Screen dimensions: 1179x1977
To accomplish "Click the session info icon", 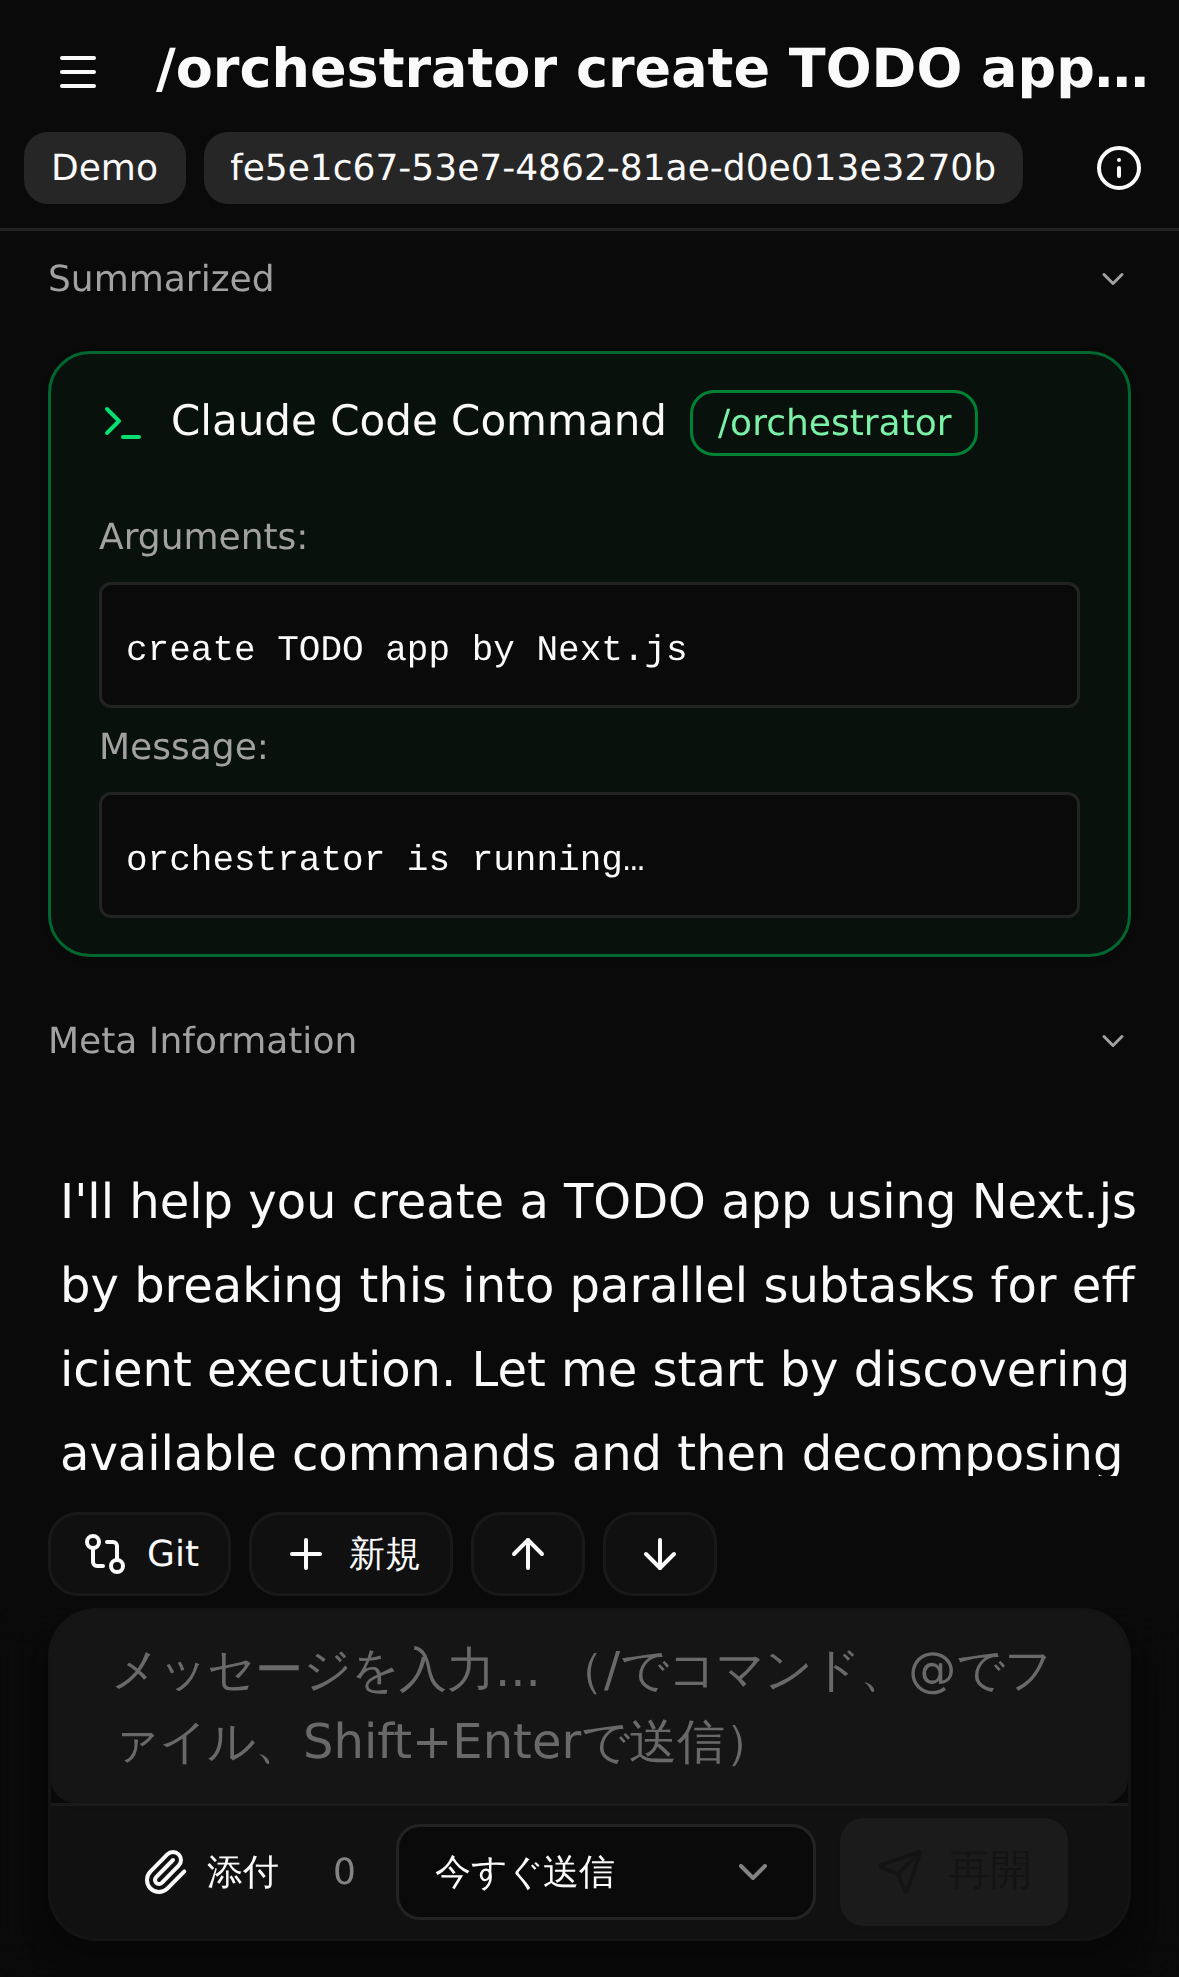I will (x=1118, y=168).
